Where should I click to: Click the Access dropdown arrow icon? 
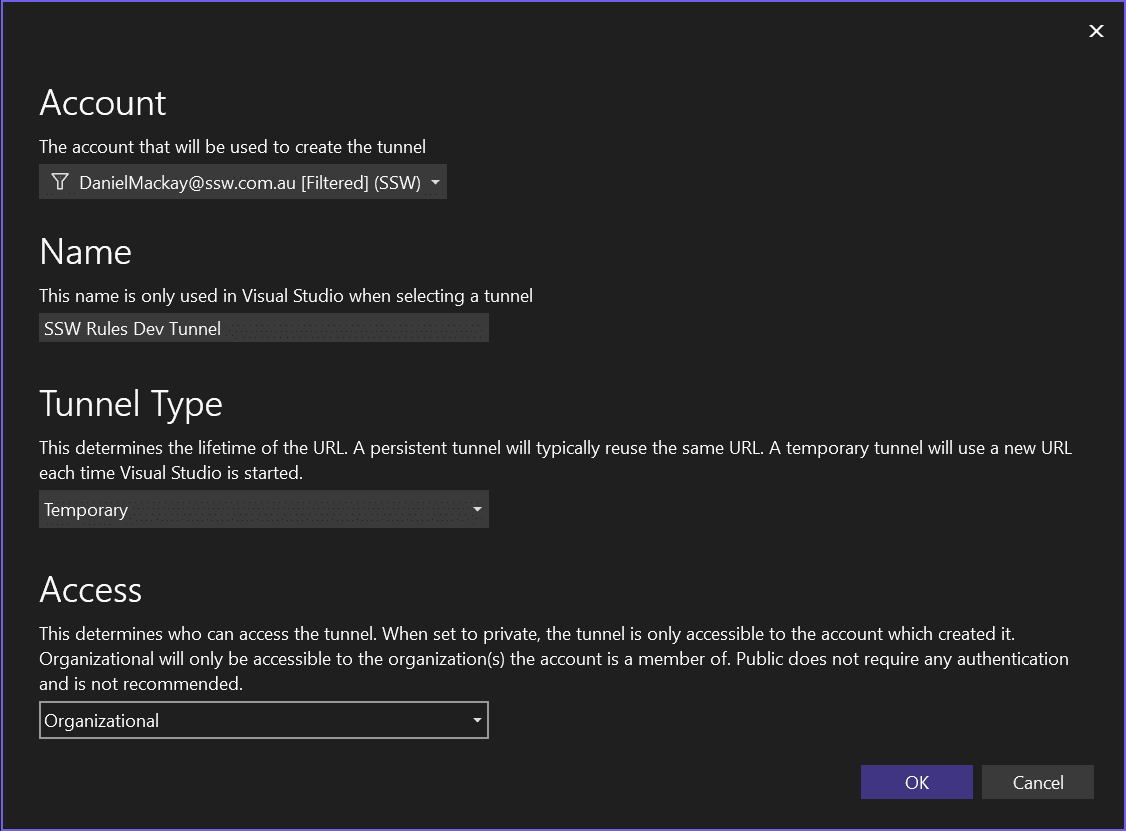click(x=477, y=720)
